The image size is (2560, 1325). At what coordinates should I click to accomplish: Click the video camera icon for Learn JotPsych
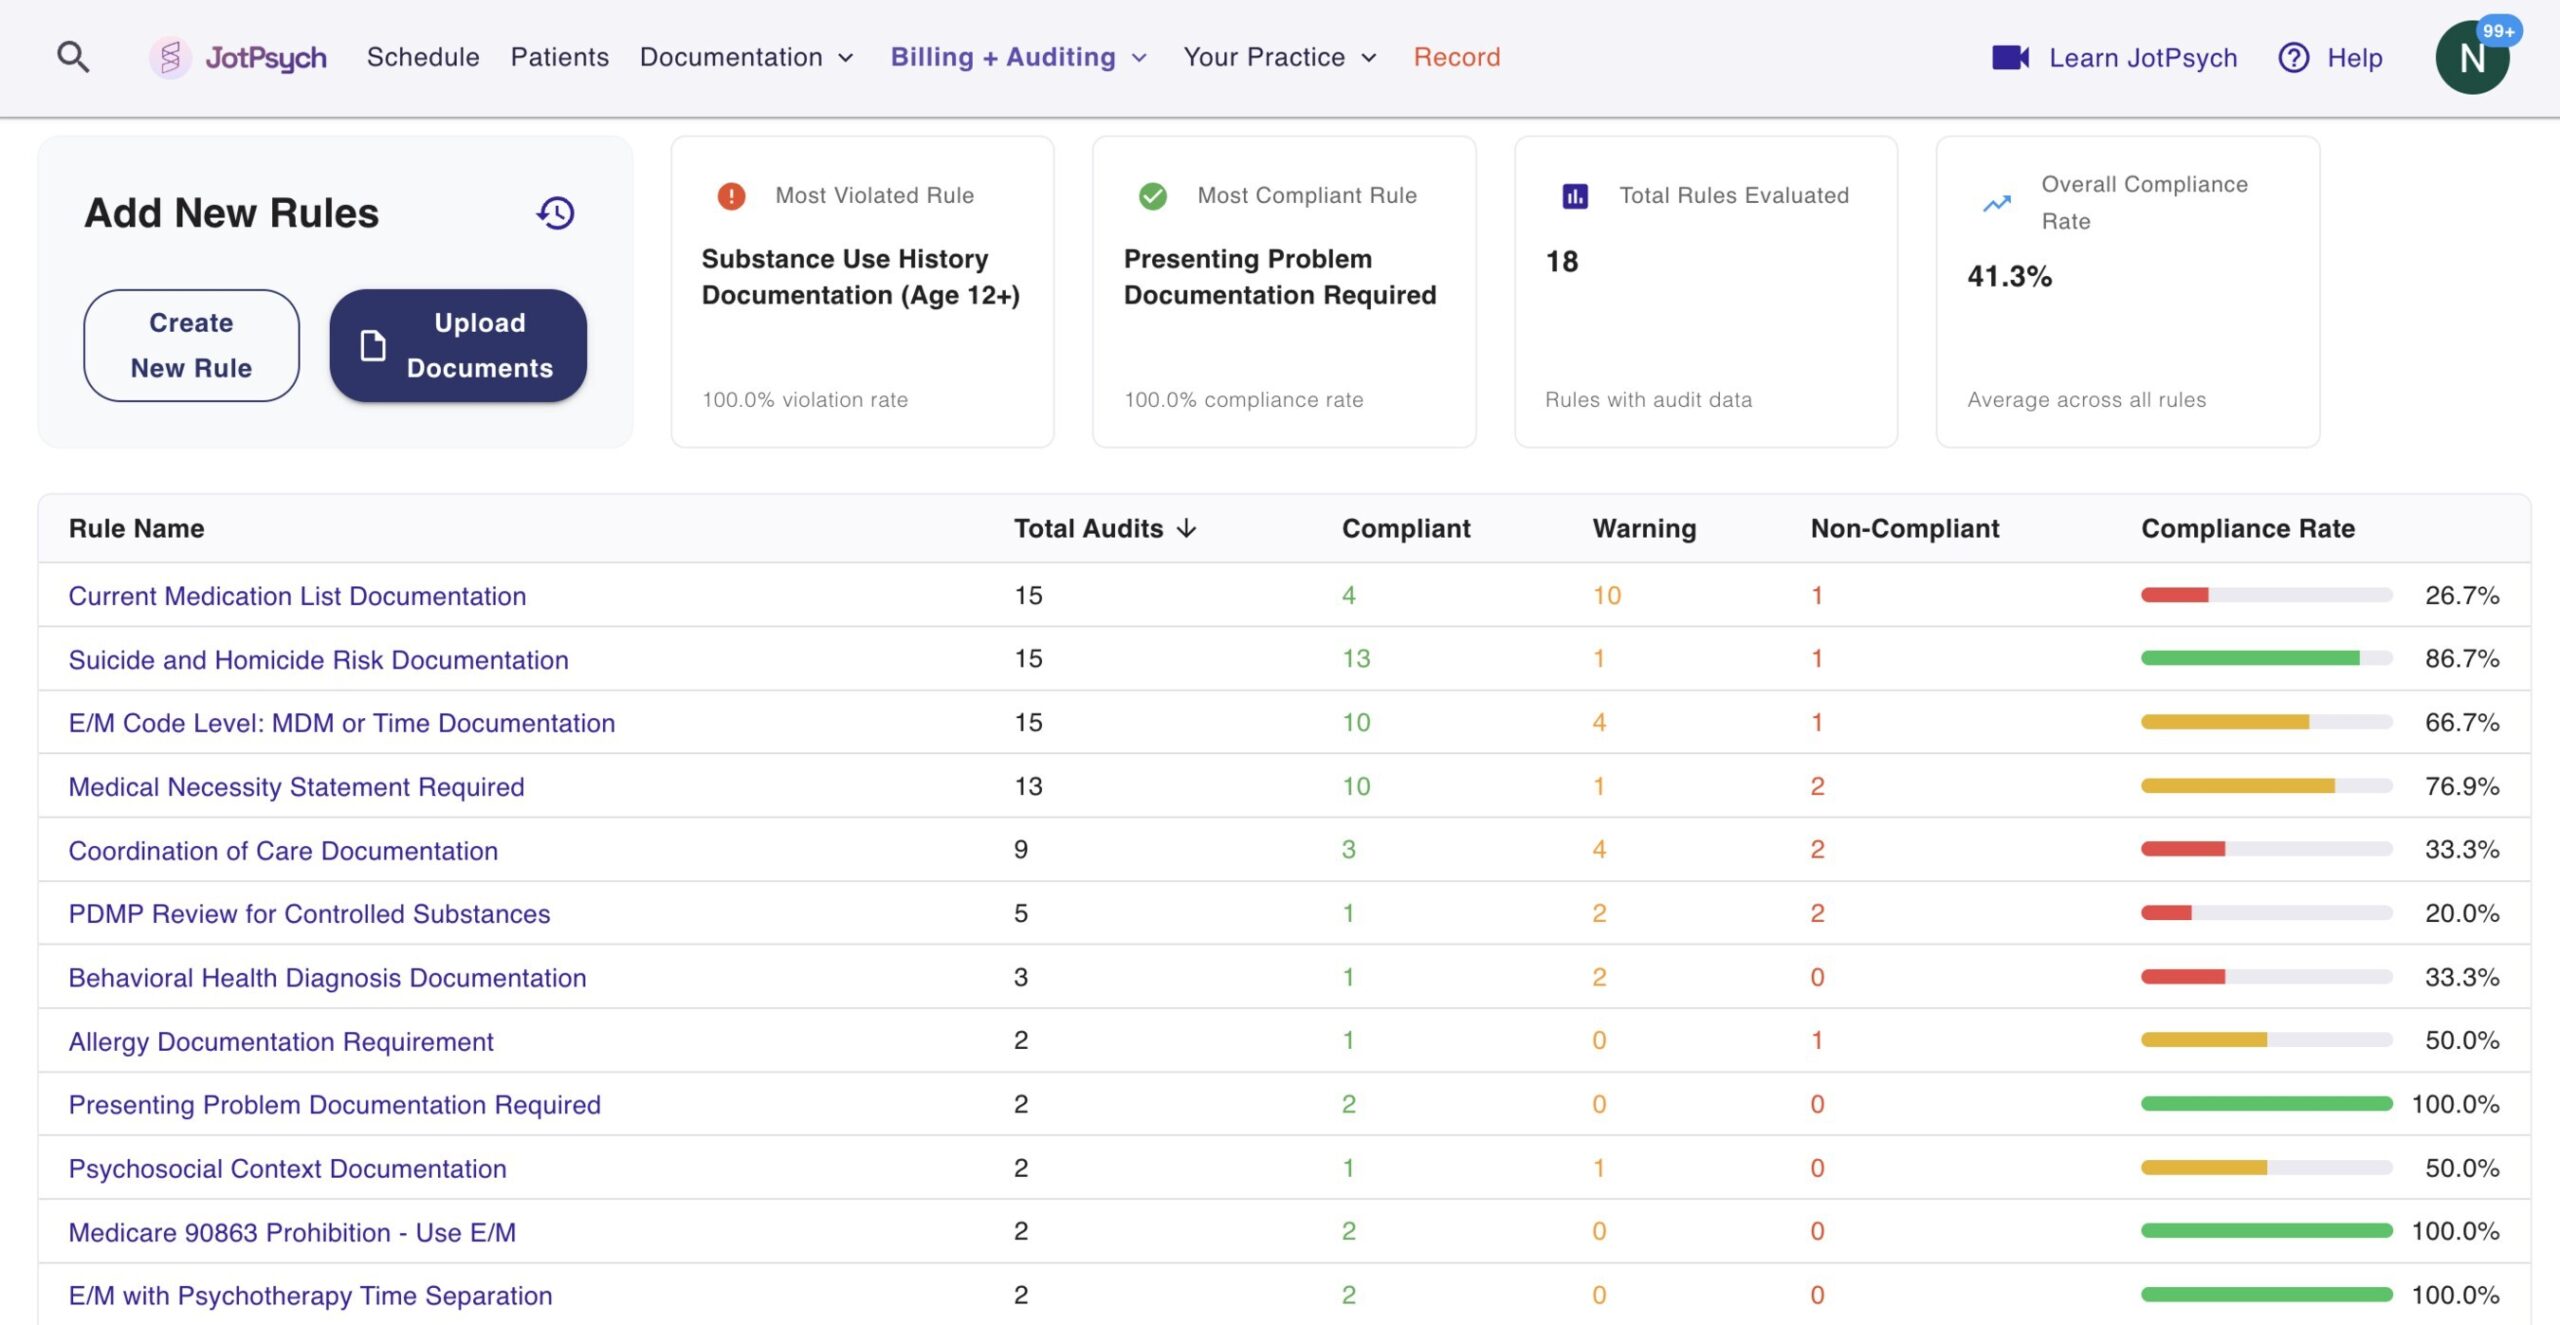pos(2013,57)
